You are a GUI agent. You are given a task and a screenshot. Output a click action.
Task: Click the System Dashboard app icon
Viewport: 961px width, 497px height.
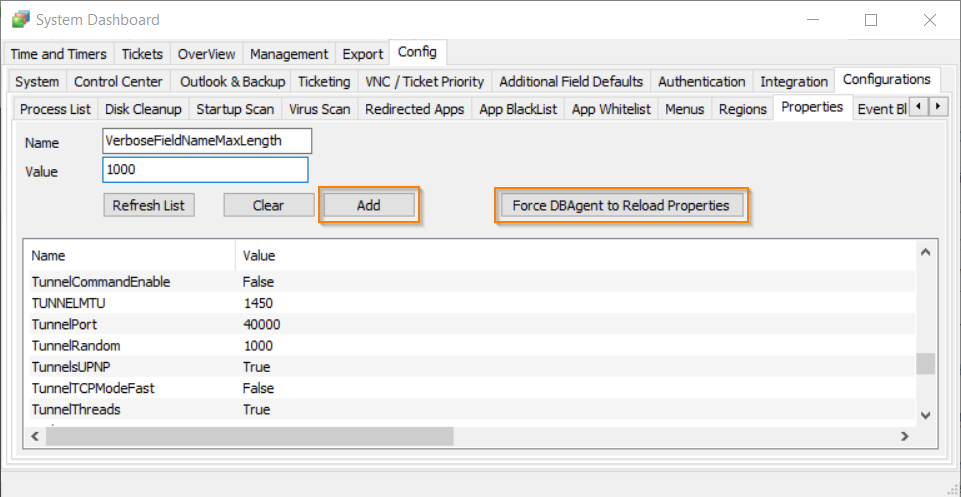[x=20, y=20]
